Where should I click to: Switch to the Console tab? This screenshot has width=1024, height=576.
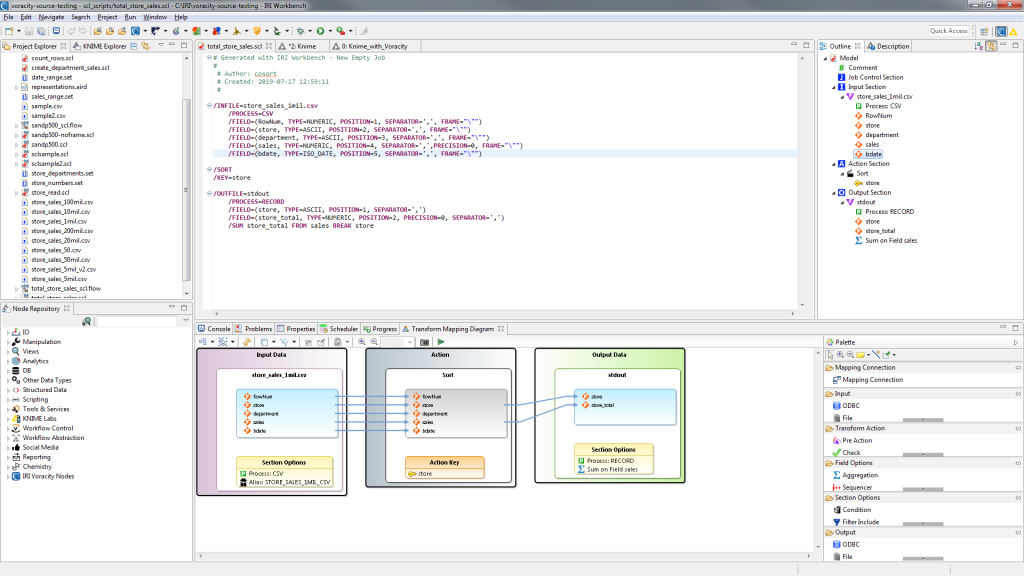click(x=214, y=328)
